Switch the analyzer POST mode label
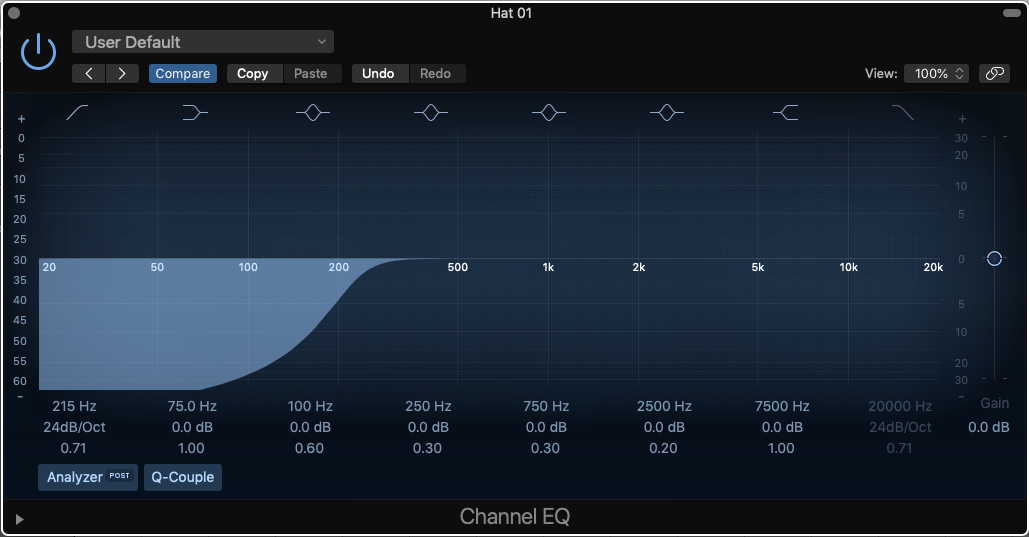 click(119, 475)
